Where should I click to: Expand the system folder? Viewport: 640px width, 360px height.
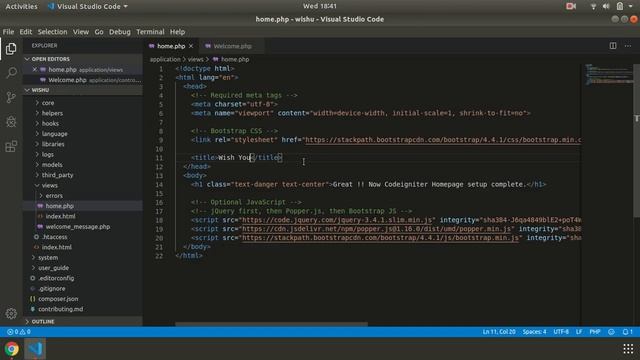coord(48,258)
